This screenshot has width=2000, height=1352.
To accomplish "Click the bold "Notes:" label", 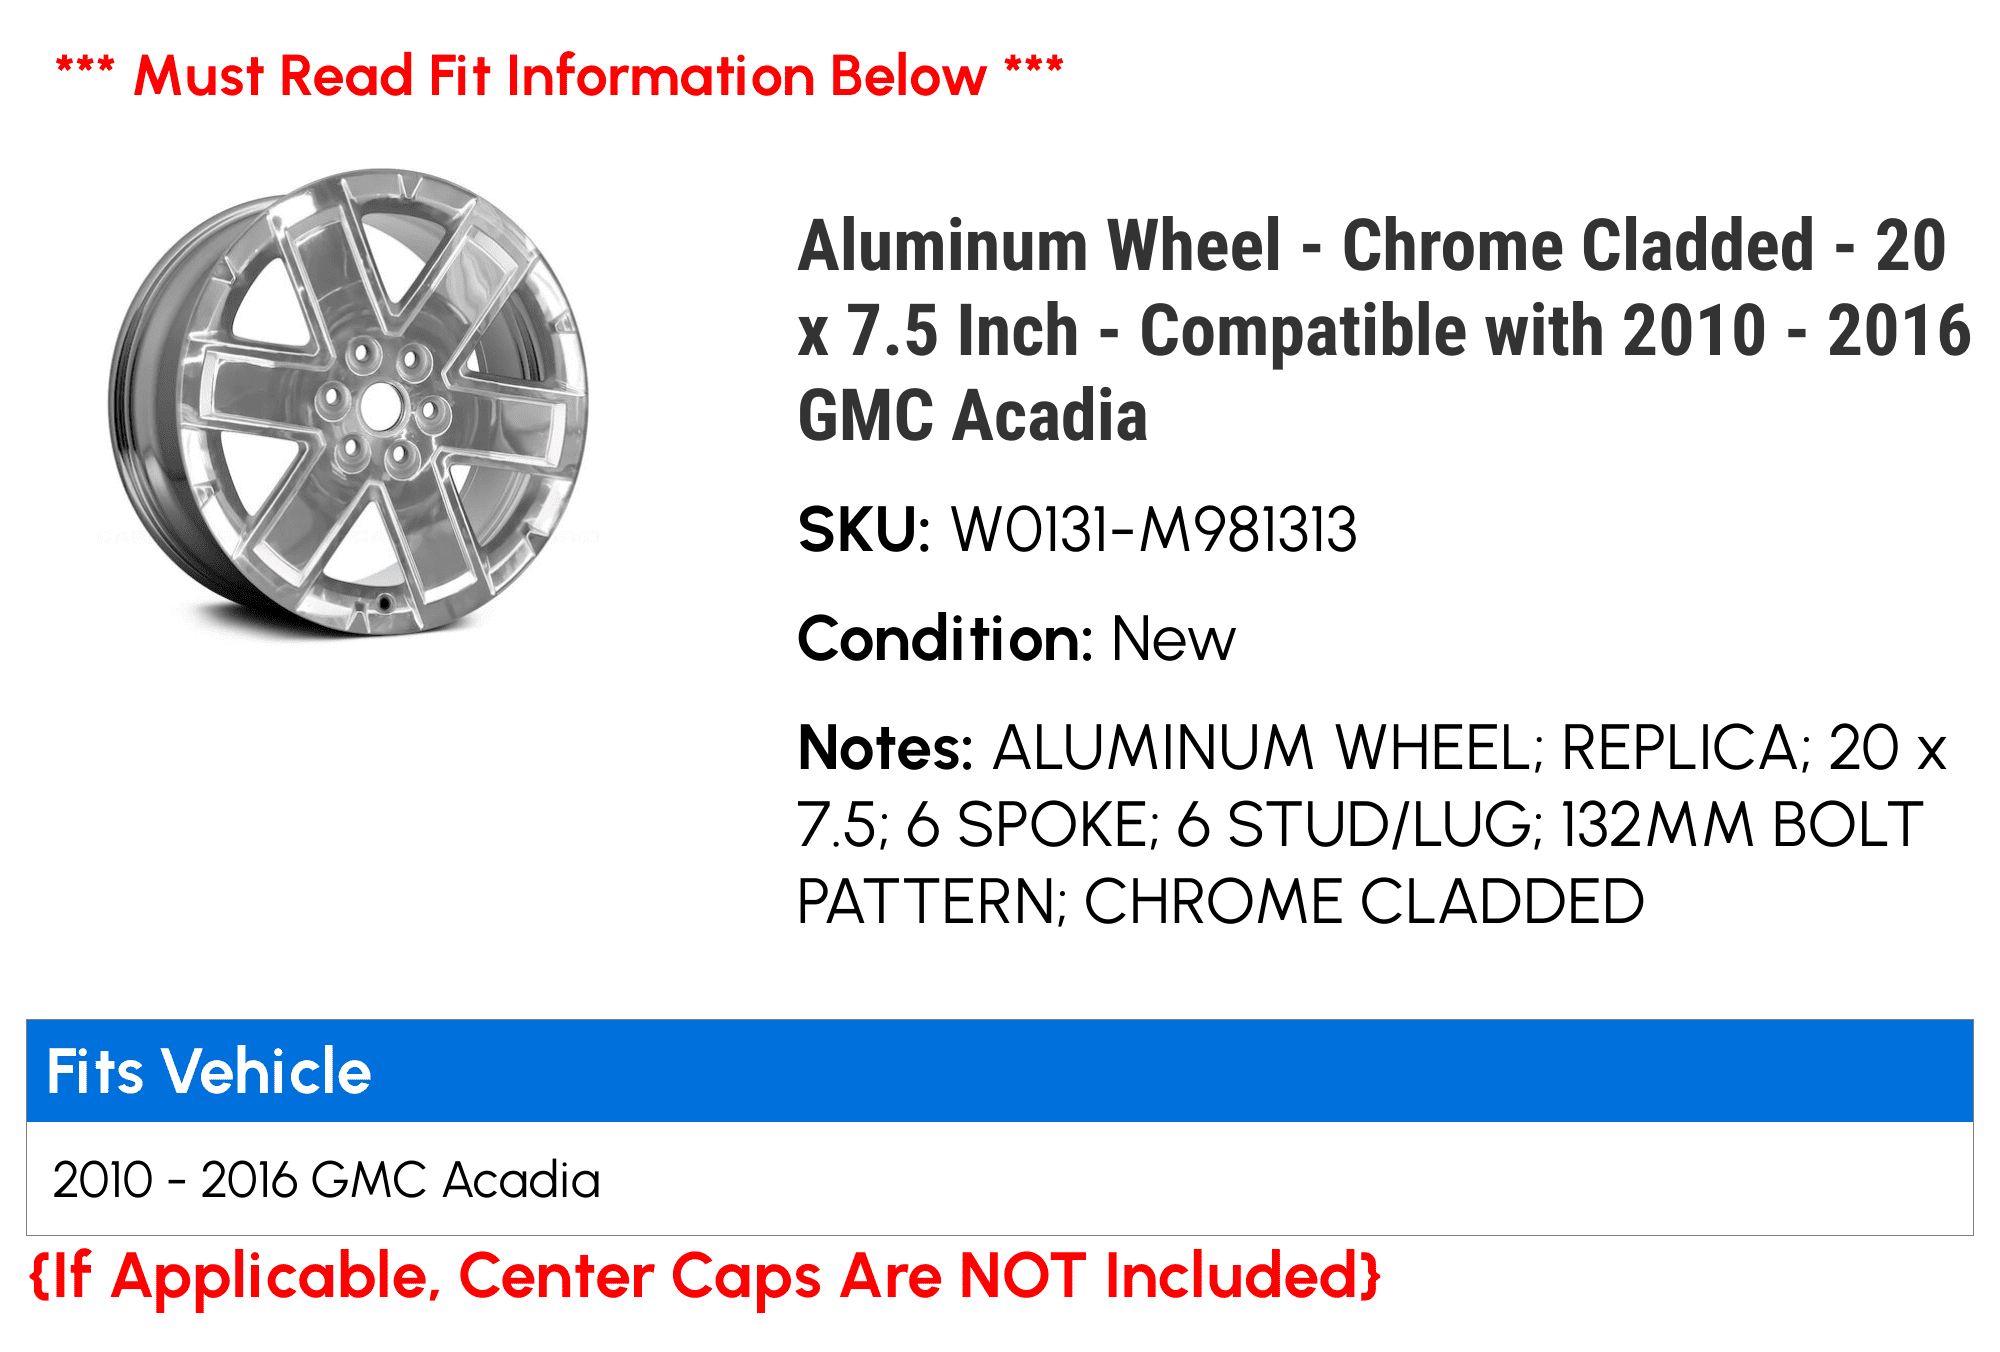I will (884, 748).
